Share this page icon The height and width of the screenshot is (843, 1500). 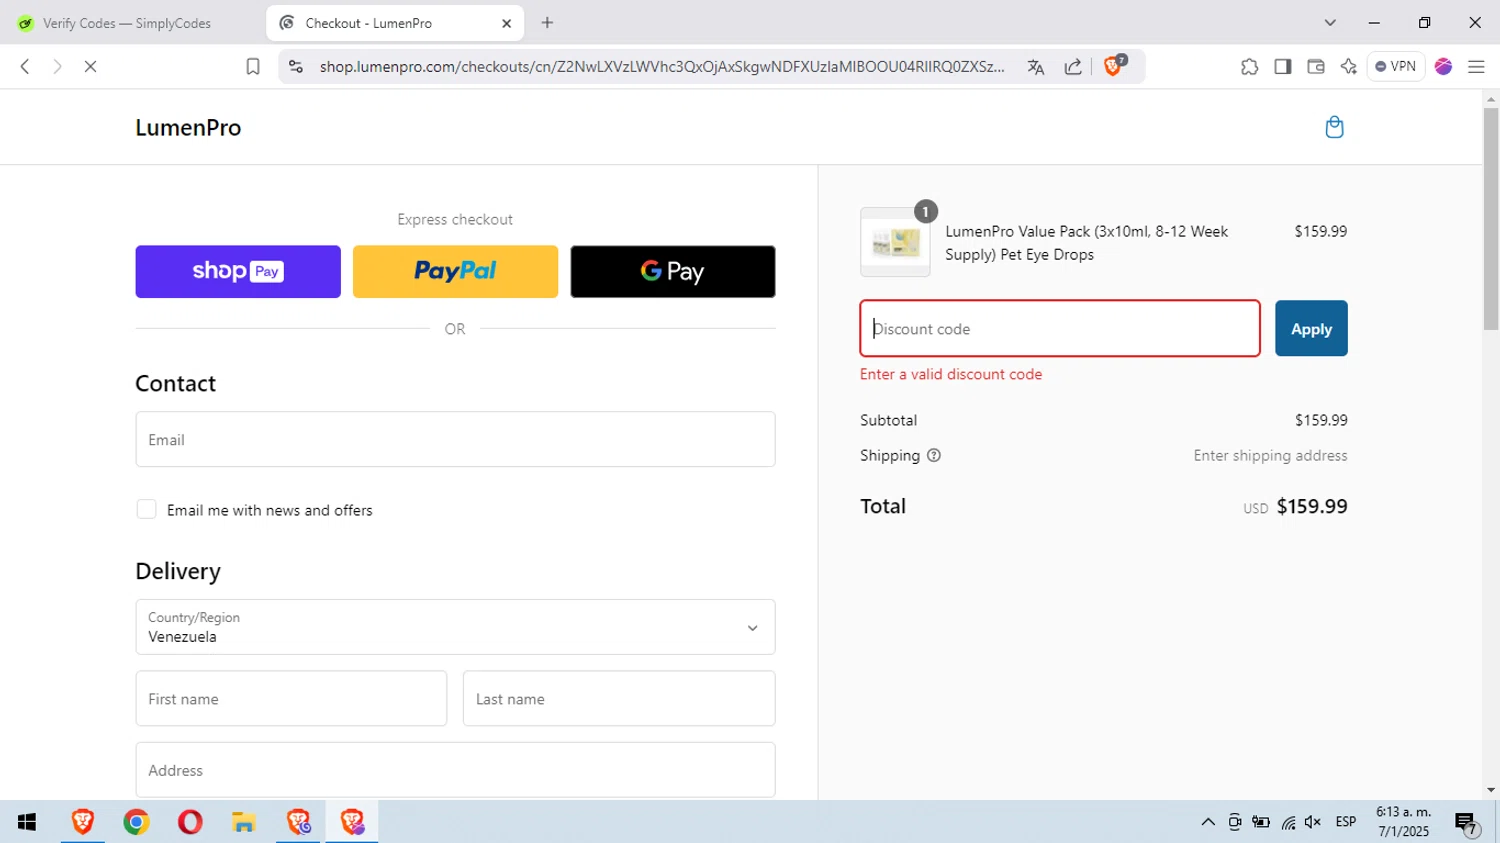pos(1073,67)
